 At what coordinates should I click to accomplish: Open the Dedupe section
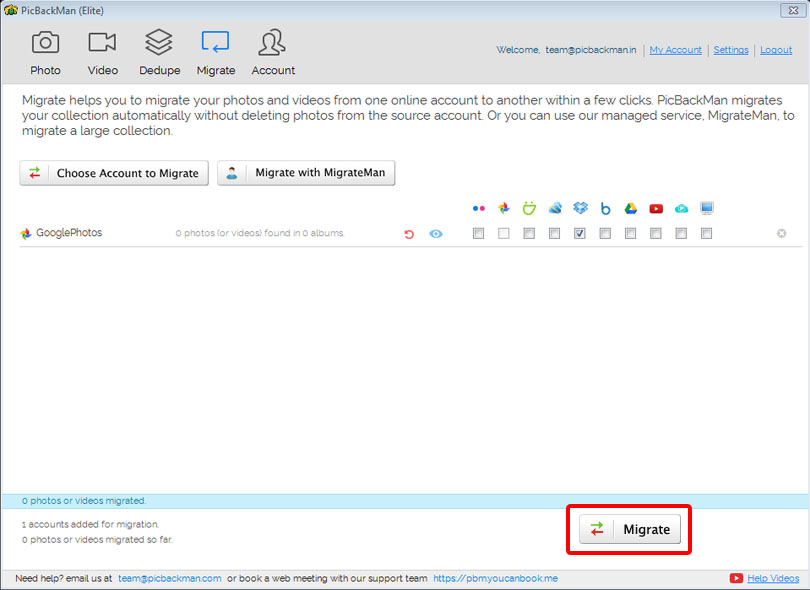point(159,53)
